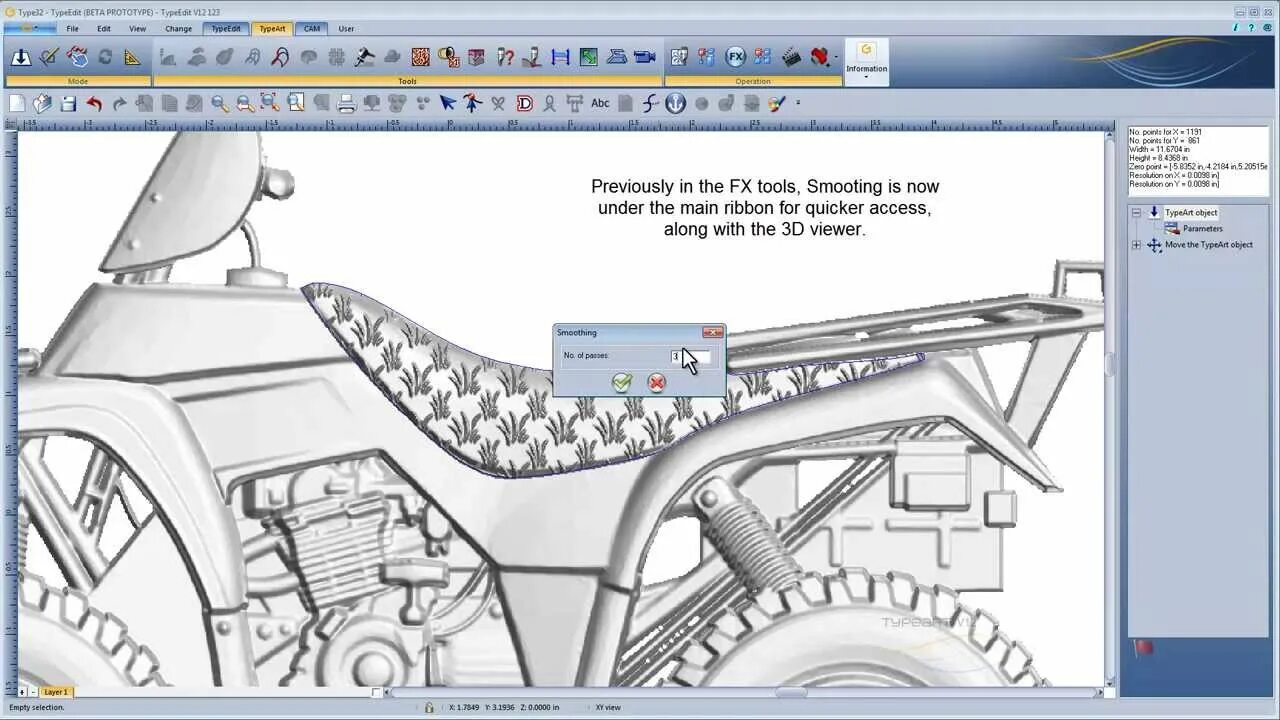Image resolution: width=1280 pixels, height=720 pixels.
Task: Save using the floppy disk icon
Action: pos(68,103)
